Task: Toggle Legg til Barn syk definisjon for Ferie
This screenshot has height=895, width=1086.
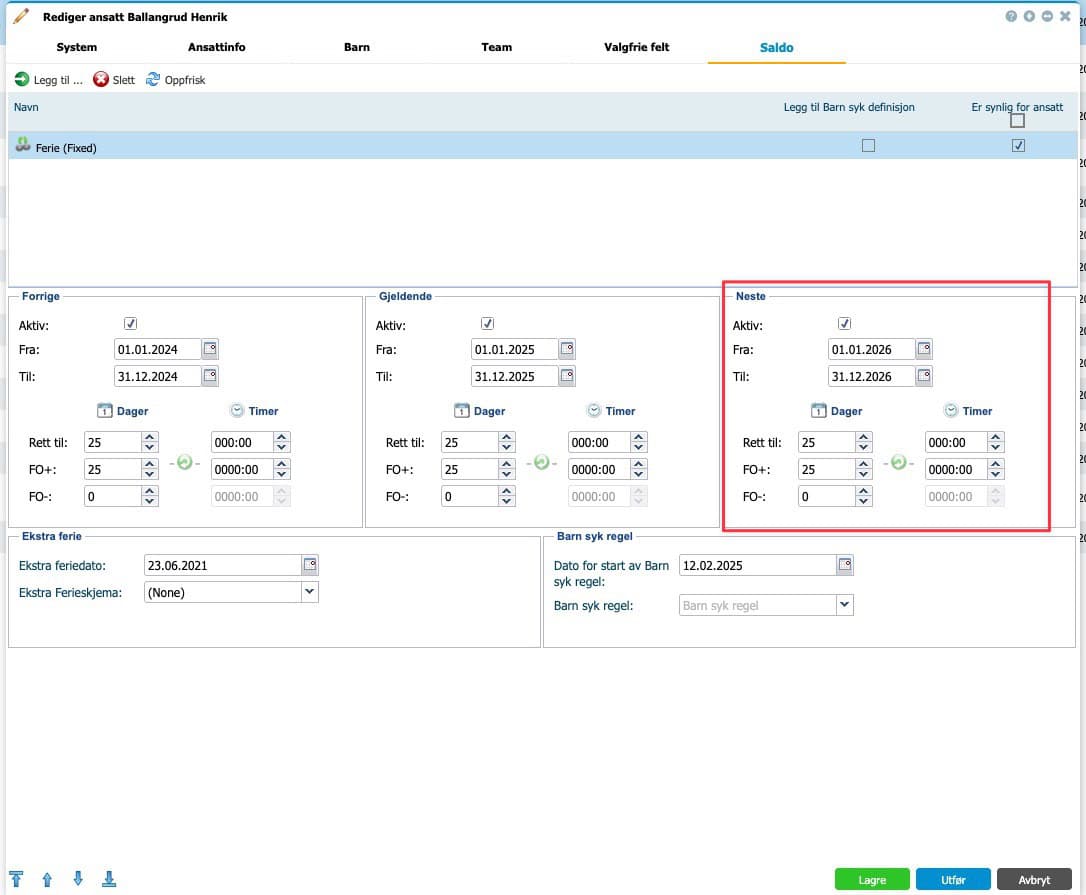Action: point(868,145)
